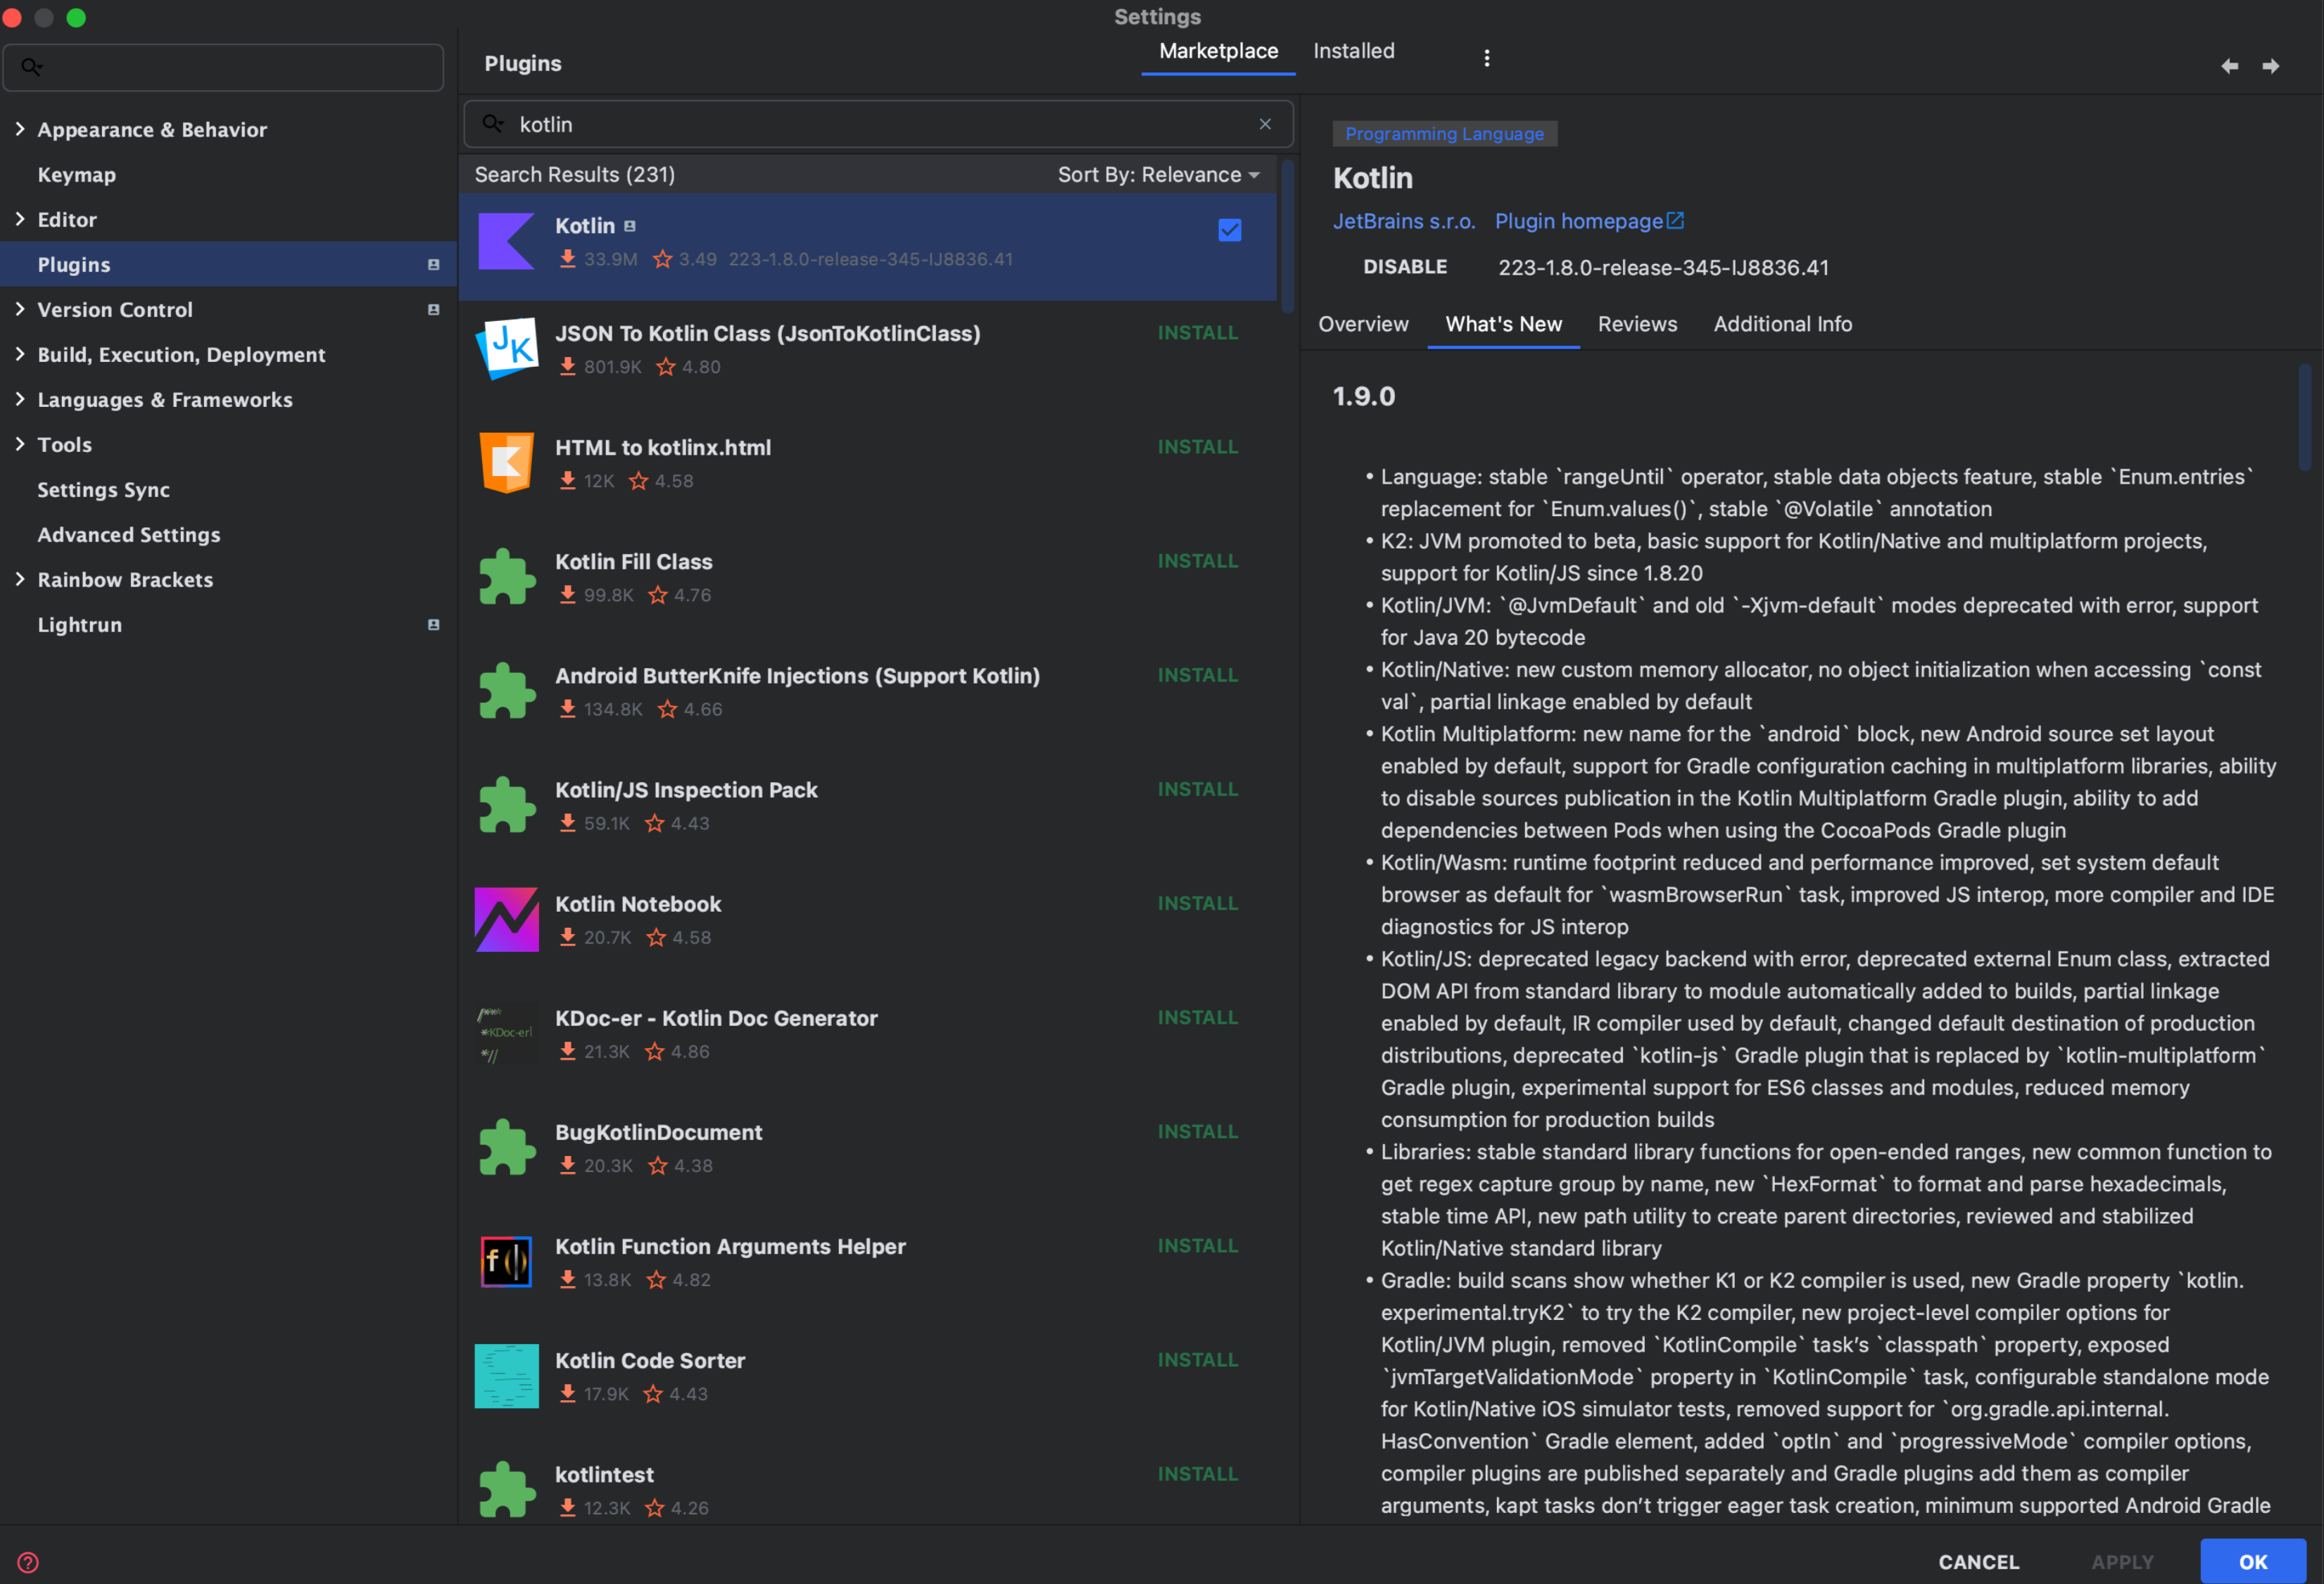The height and width of the screenshot is (1584, 2324).
Task: Expand the Version Control node
Action: point(20,309)
